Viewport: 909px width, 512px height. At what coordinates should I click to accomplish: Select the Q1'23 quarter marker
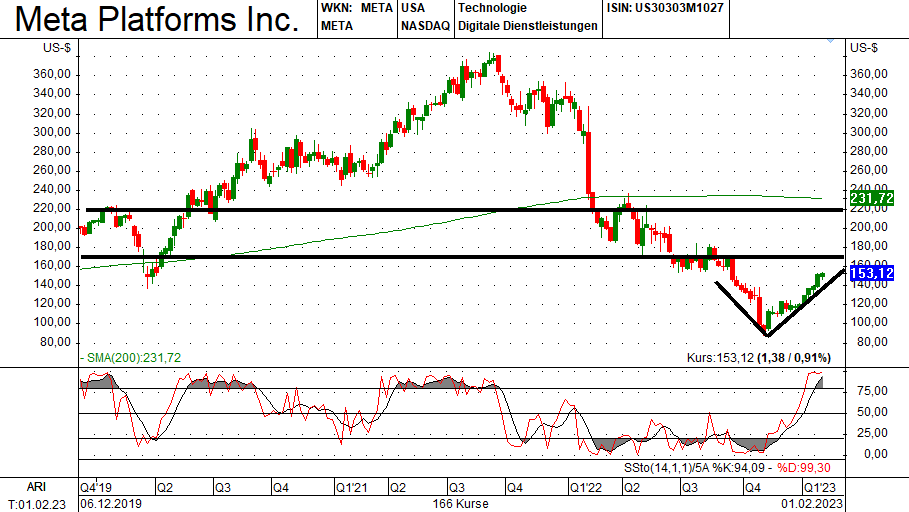click(820, 487)
